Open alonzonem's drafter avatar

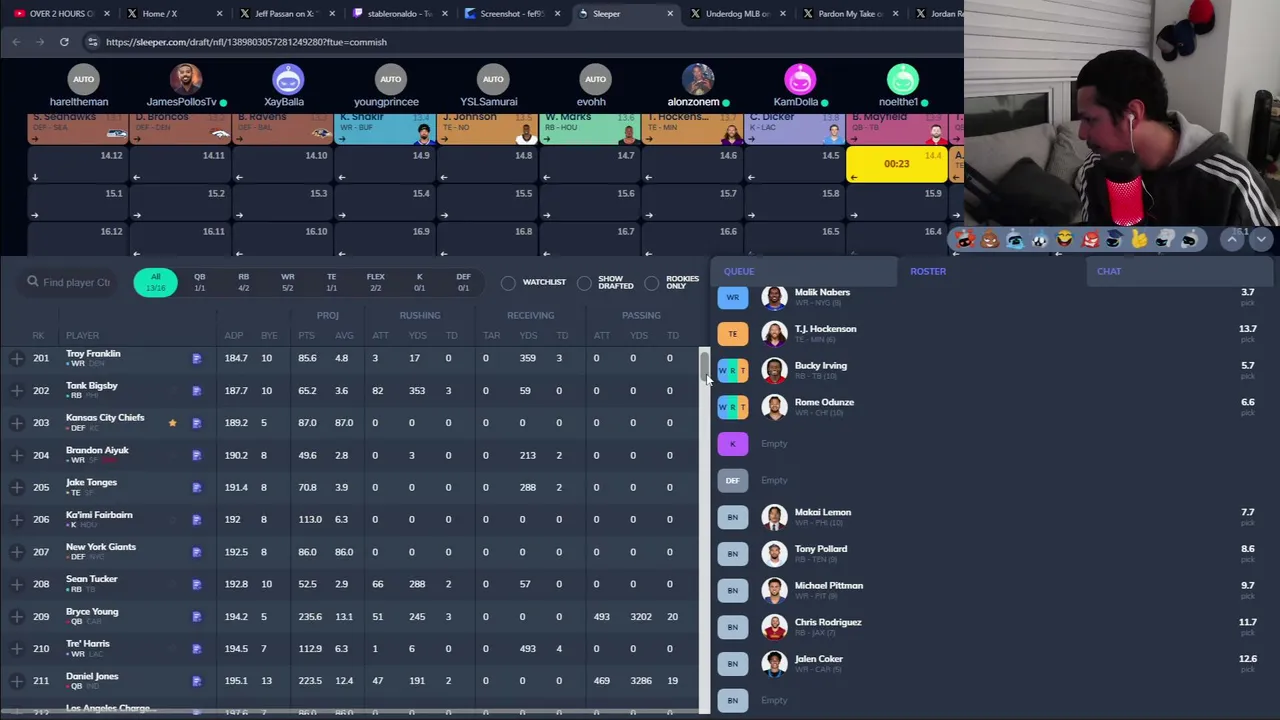[698, 79]
